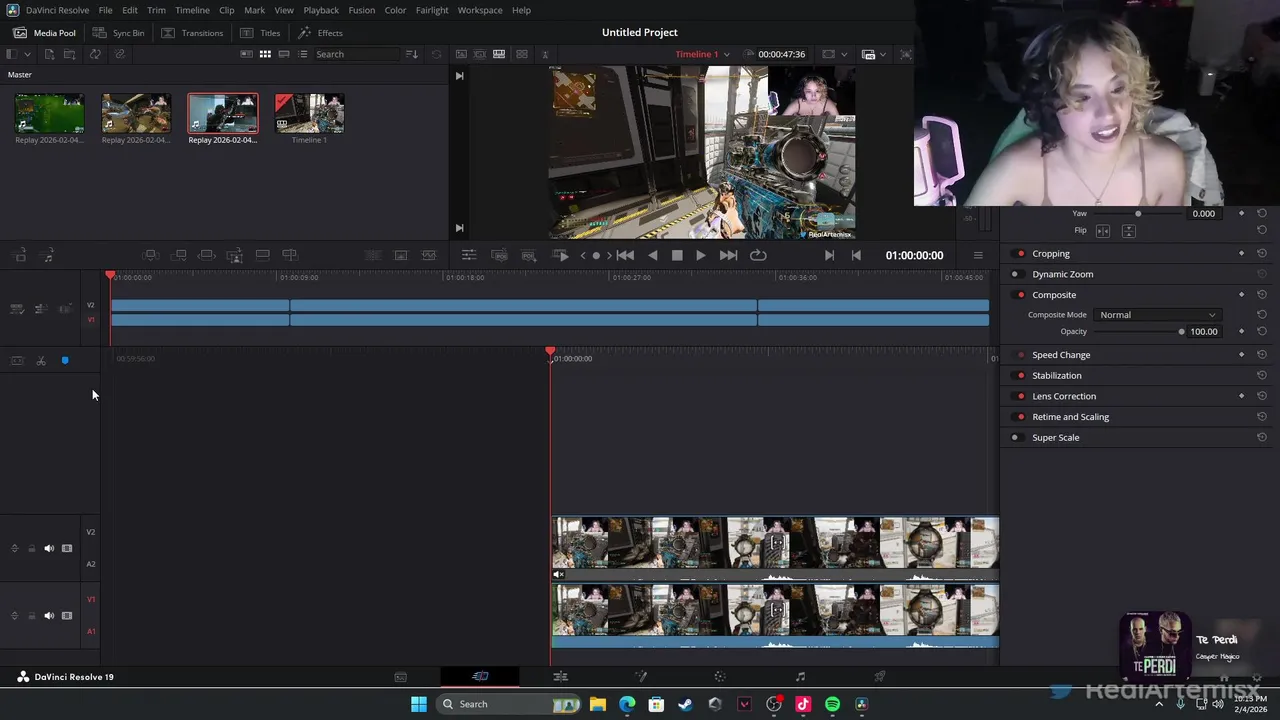Switch Media Pool to list view
This screenshot has width=1280, height=720.
click(x=303, y=54)
